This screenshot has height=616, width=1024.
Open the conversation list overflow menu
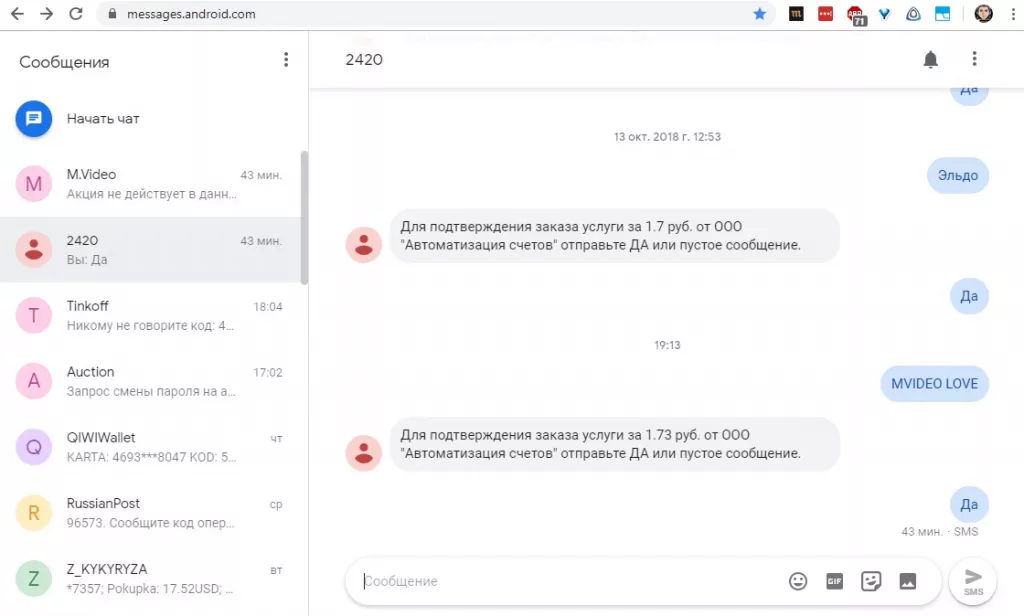286,59
